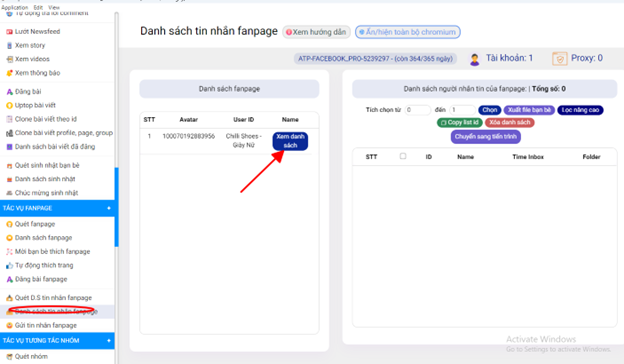This screenshot has height=364, width=624.
Task: Click the Tài khoản user avatar icon
Action: pos(474,59)
